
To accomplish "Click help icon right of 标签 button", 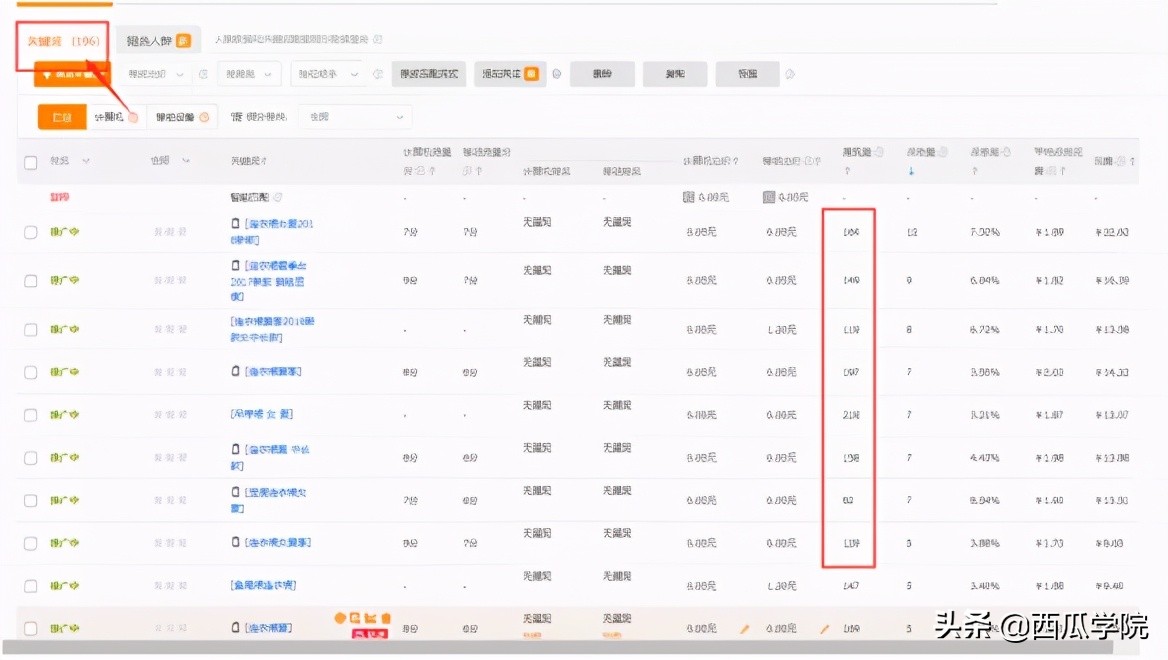I will 790,74.
